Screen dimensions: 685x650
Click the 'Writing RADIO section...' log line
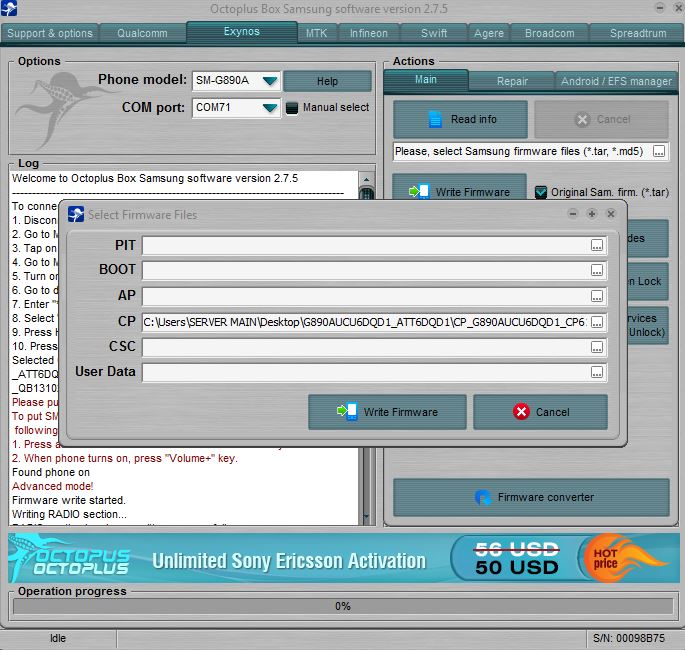(69, 514)
